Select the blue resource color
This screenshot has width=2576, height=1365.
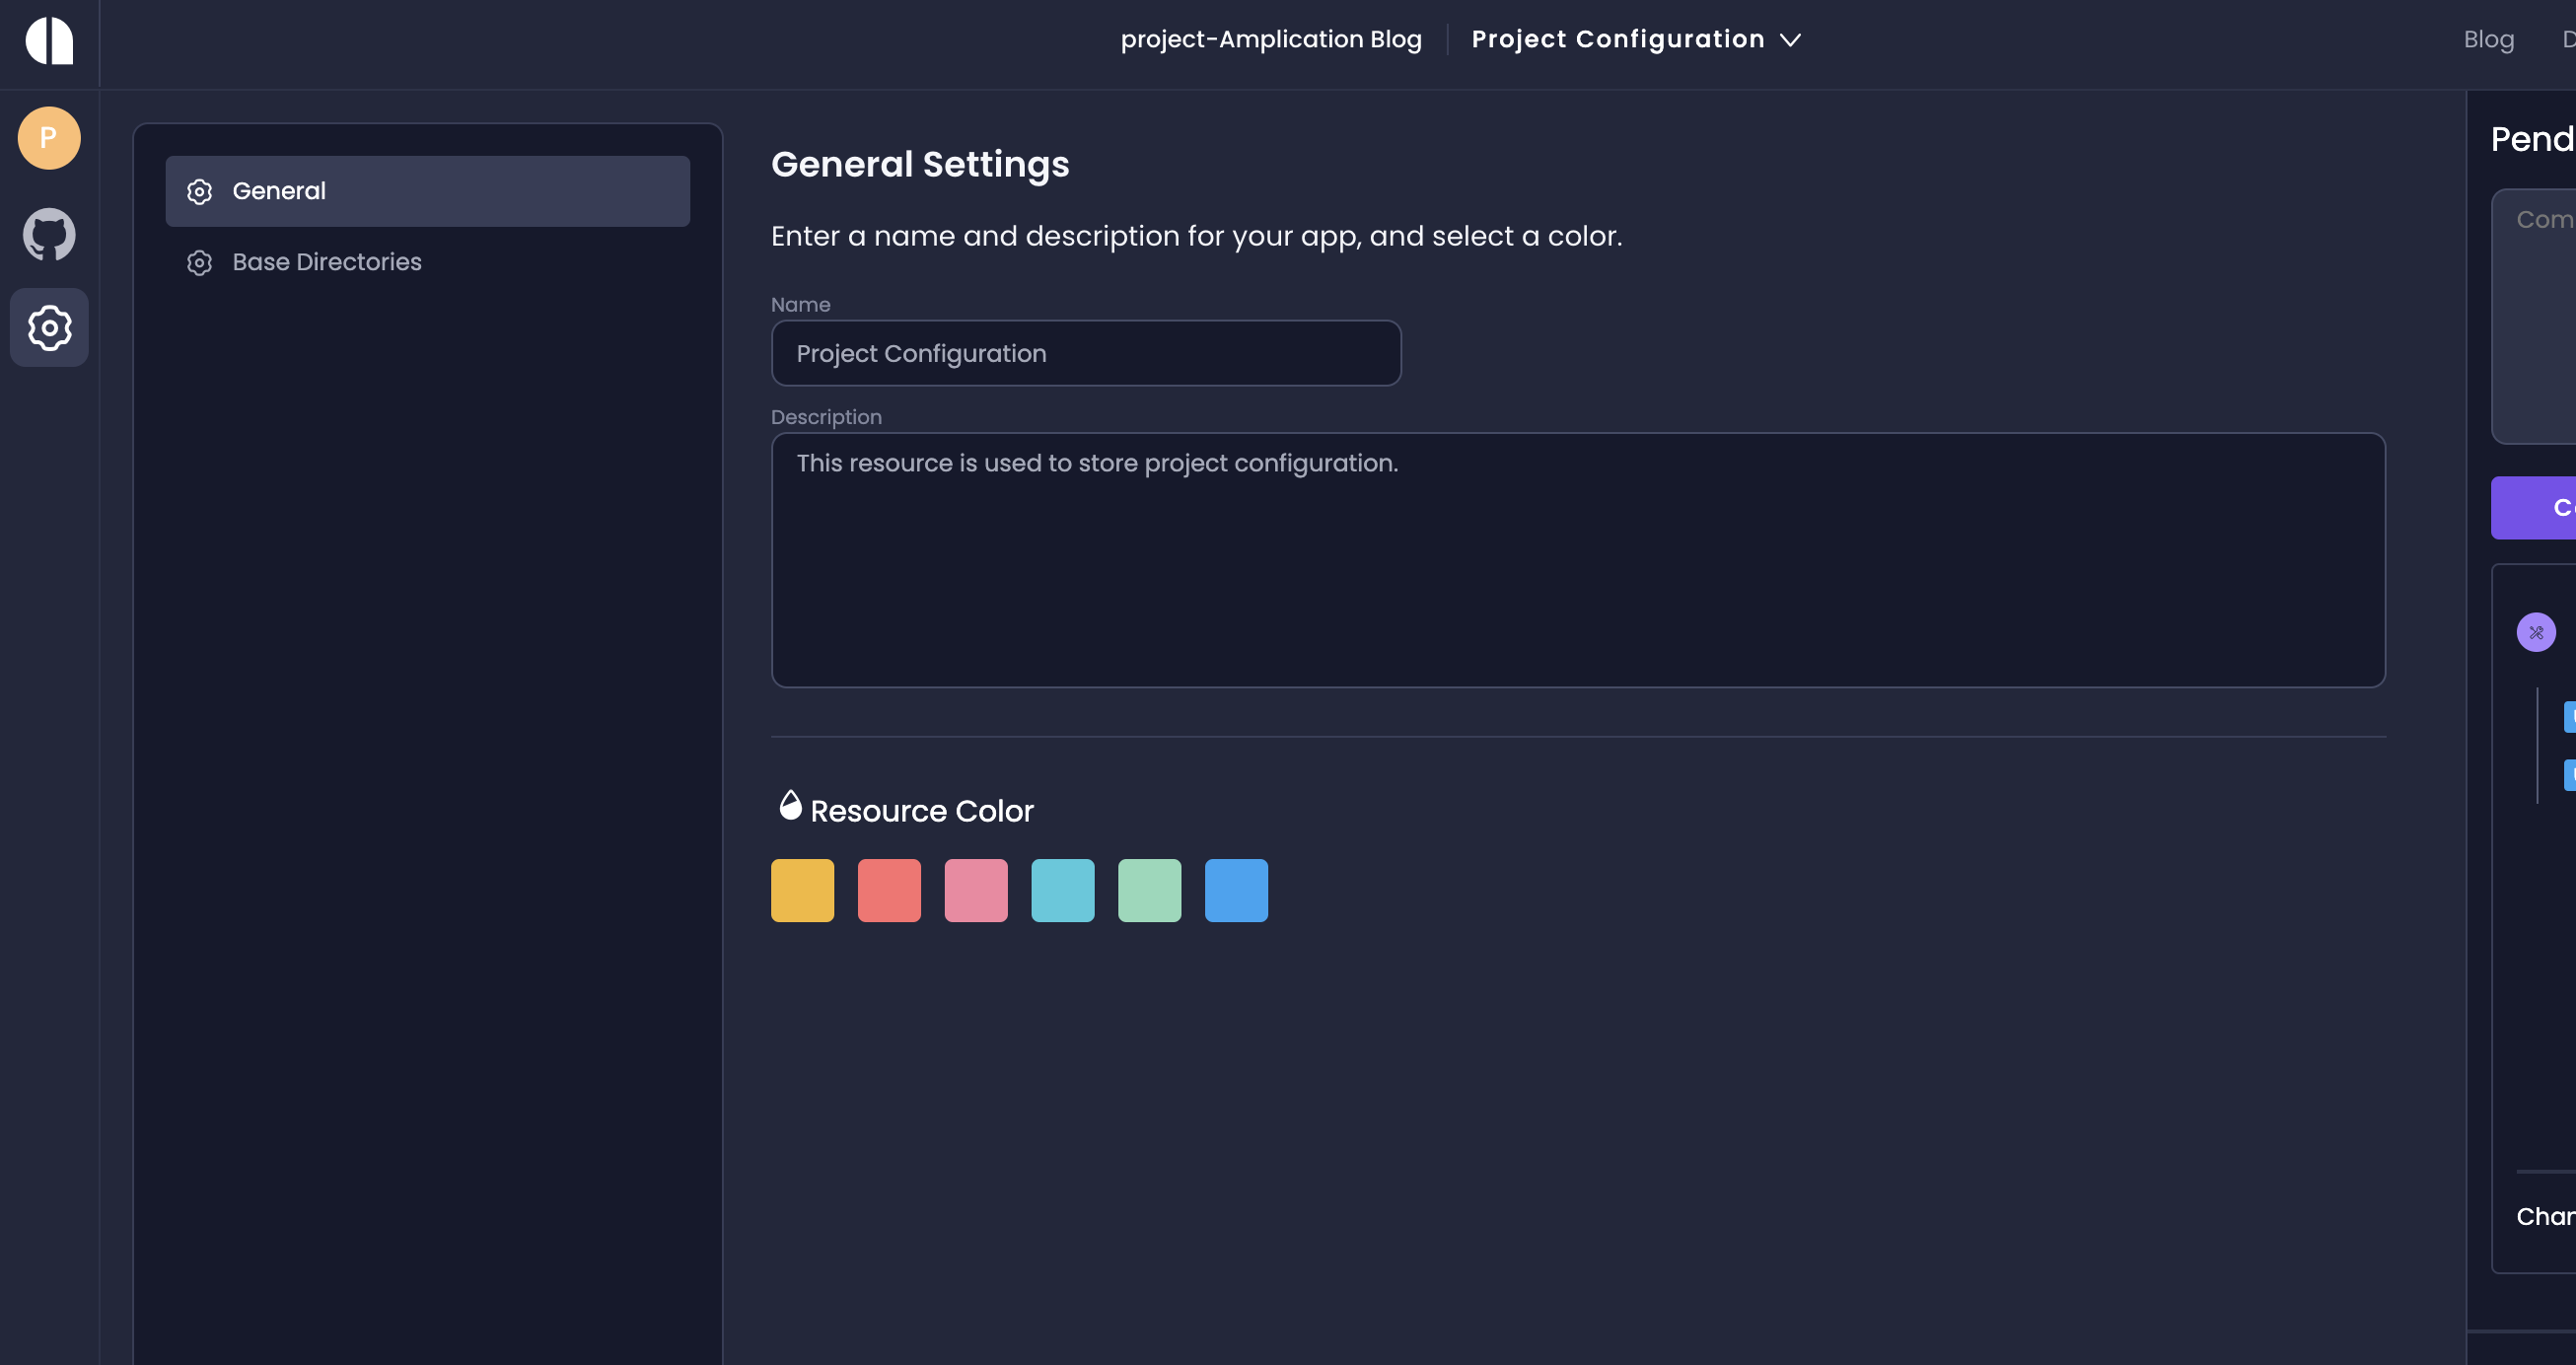(1236, 889)
